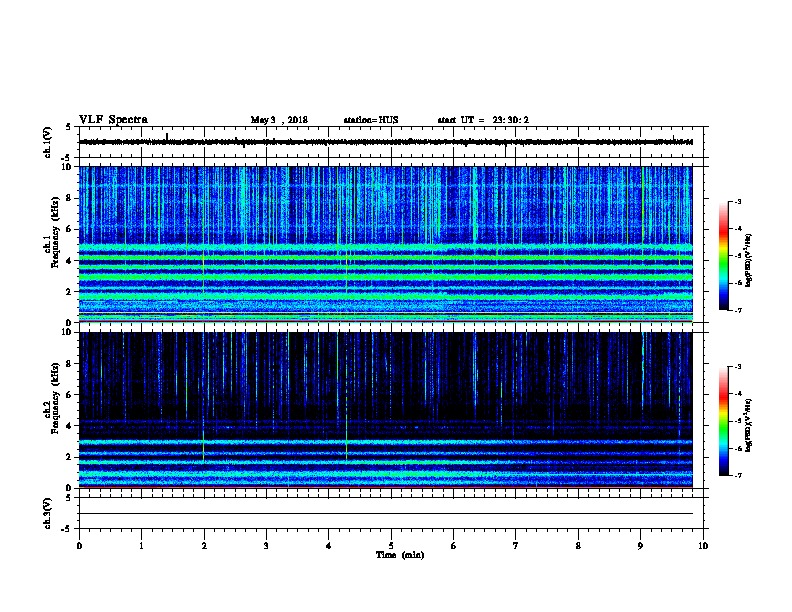The width and height of the screenshot is (792, 612).
Task: Click the "station=HUS" header label
Action: tap(371, 120)
